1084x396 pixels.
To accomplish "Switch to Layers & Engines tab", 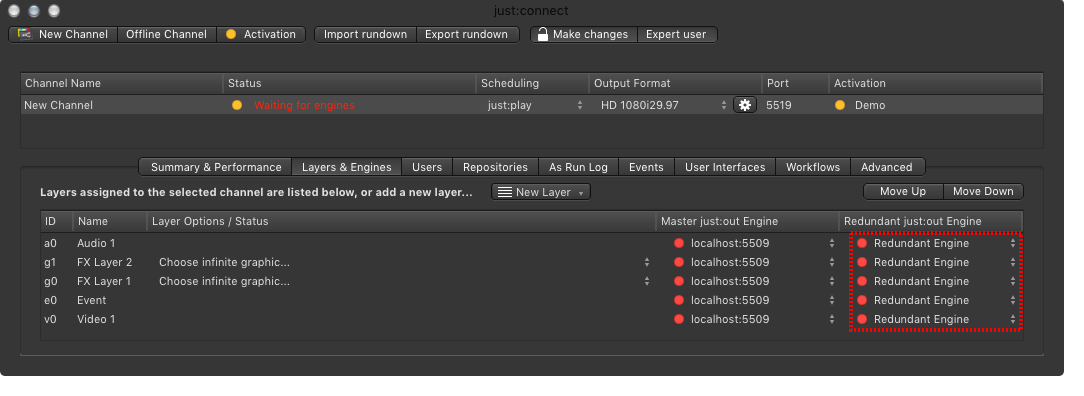I will 347,167.
